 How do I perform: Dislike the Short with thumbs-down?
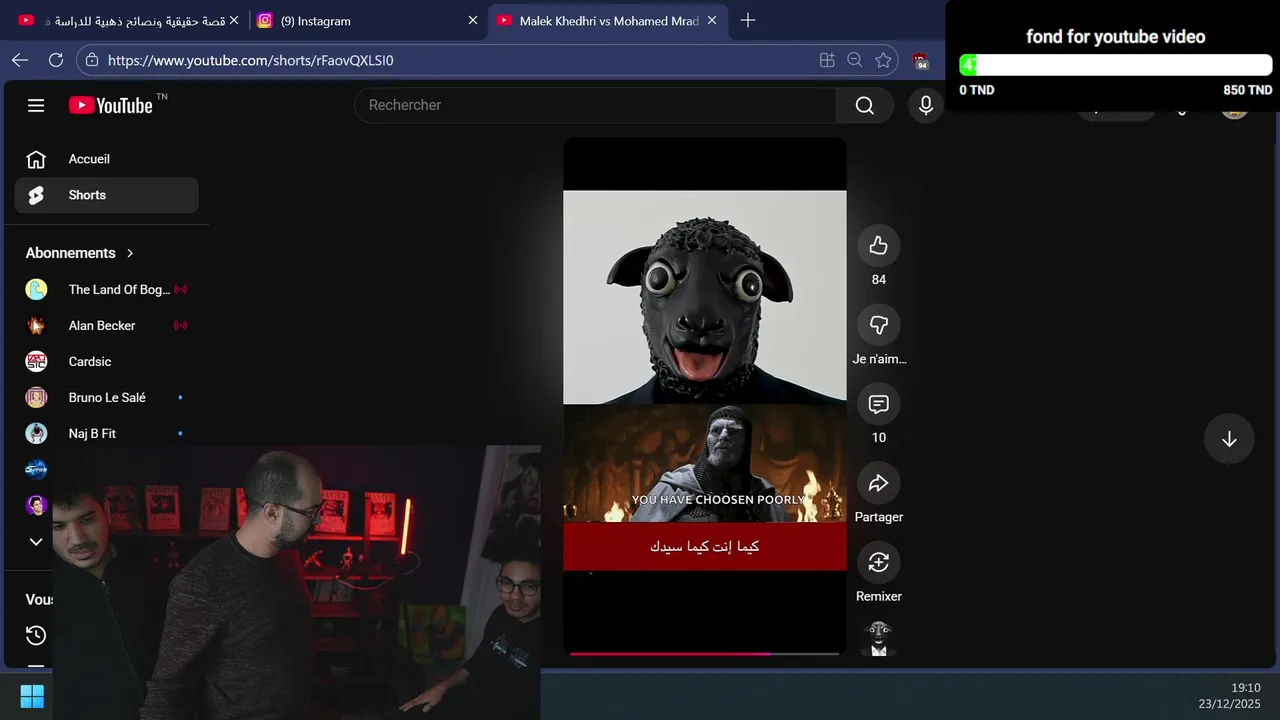click(879, 325)
